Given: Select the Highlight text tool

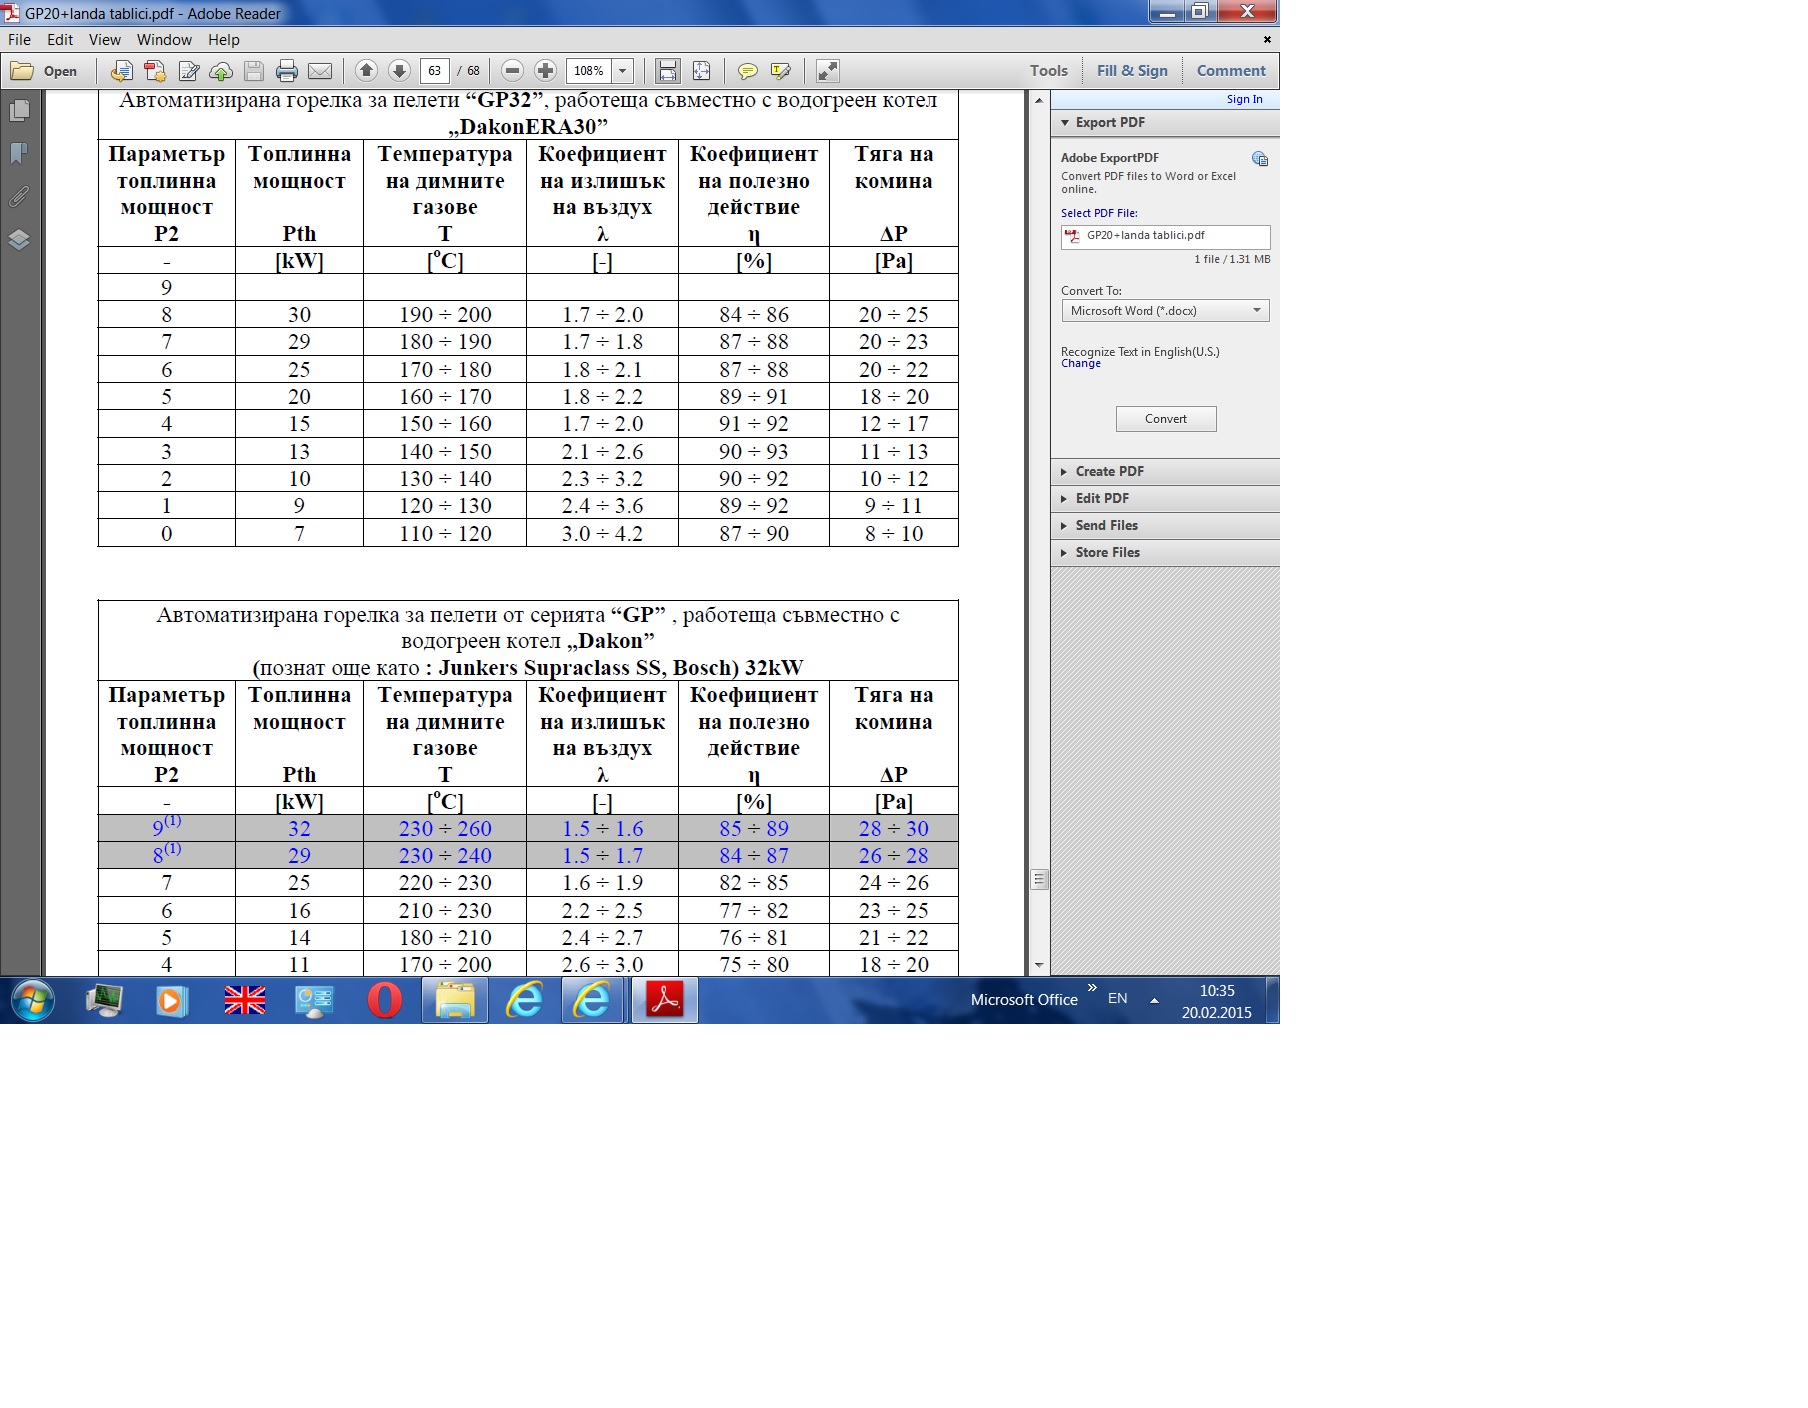Looking at the screenshot, I should (781, 71).
